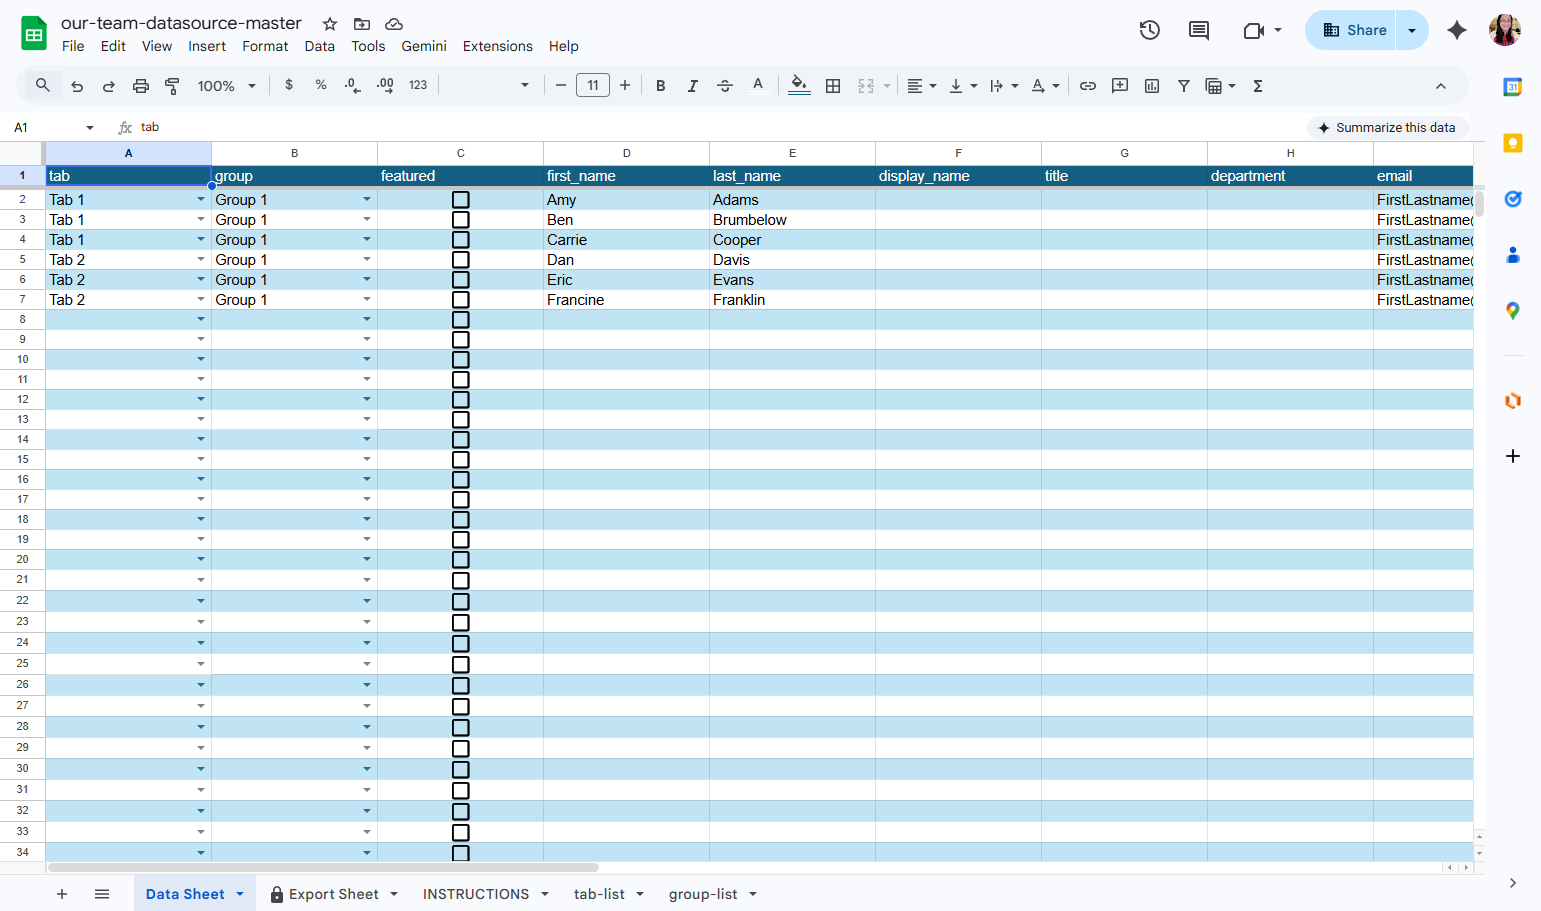
Task: Open the zoom level 100% dropdown
Action: coord(227,86)
